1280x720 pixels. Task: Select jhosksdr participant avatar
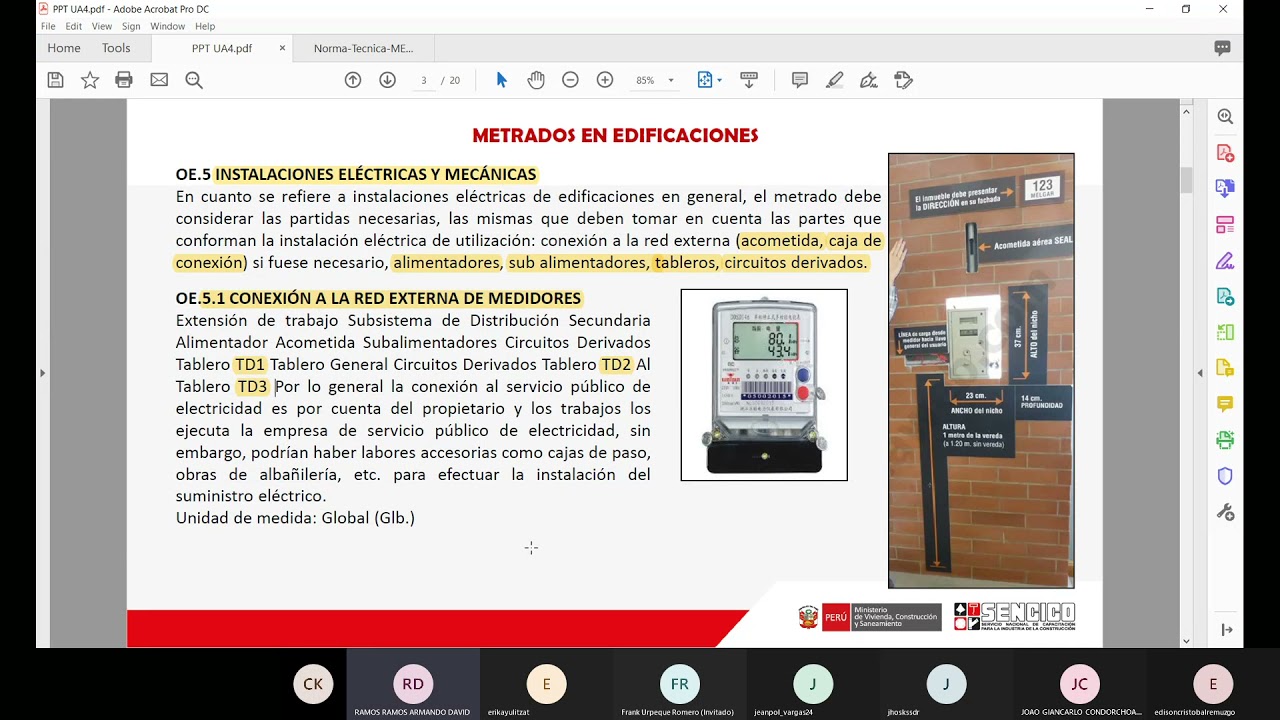946,684
